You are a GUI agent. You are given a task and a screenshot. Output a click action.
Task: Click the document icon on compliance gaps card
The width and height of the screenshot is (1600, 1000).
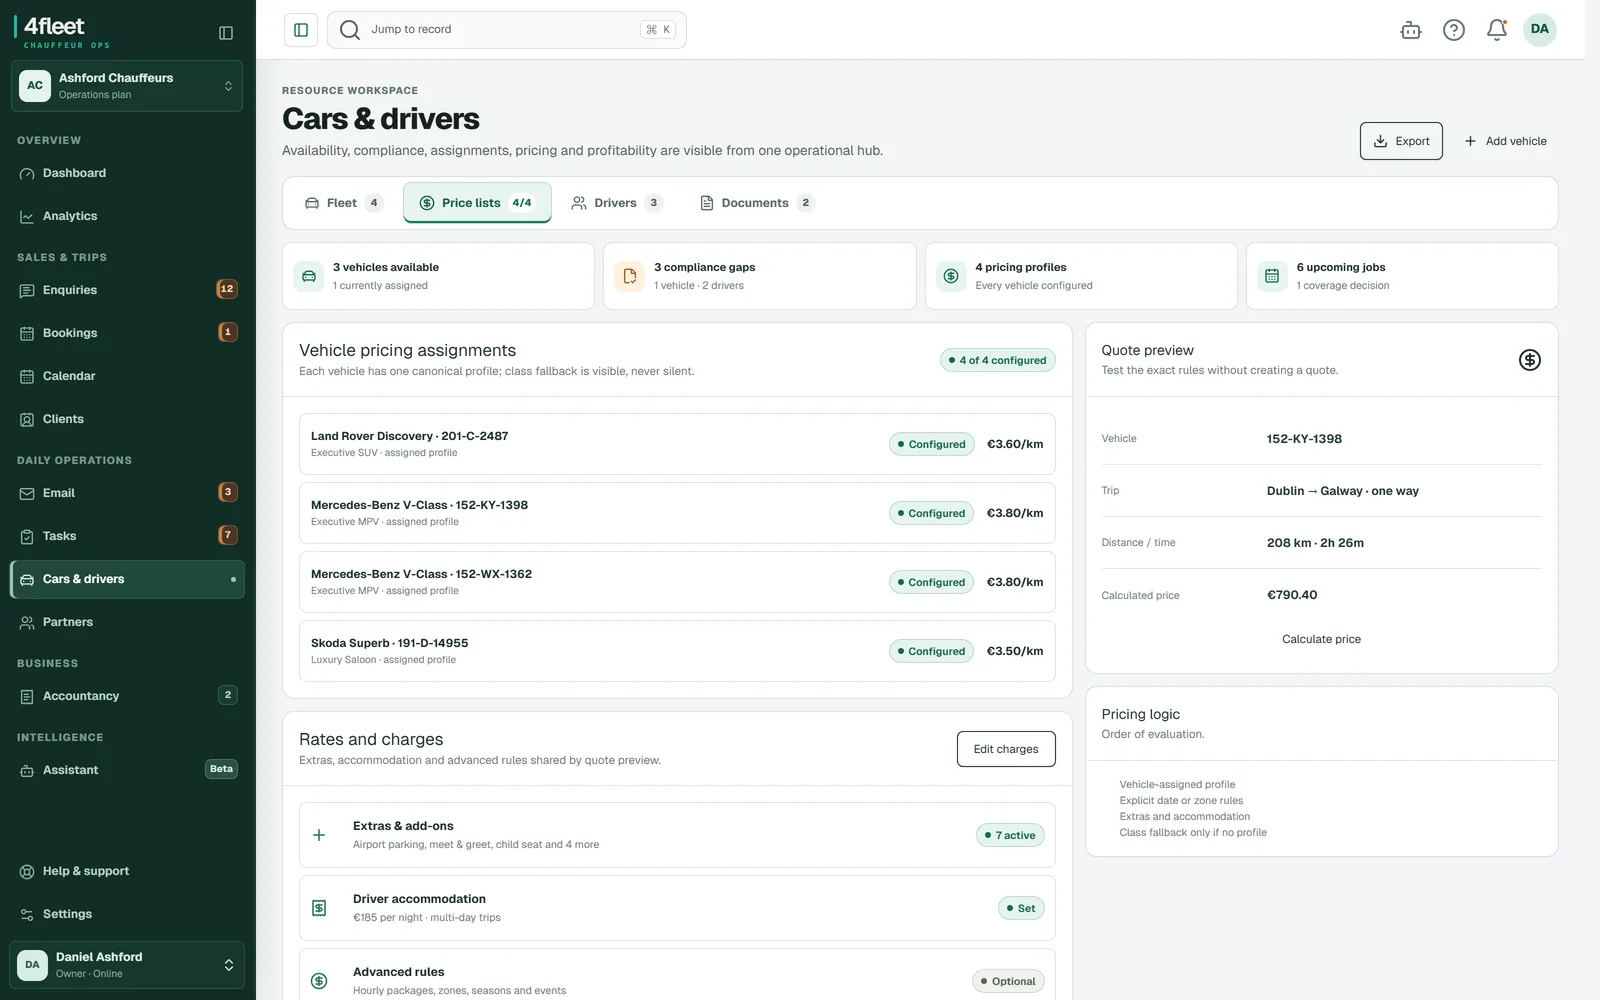(x=630, y=276)
